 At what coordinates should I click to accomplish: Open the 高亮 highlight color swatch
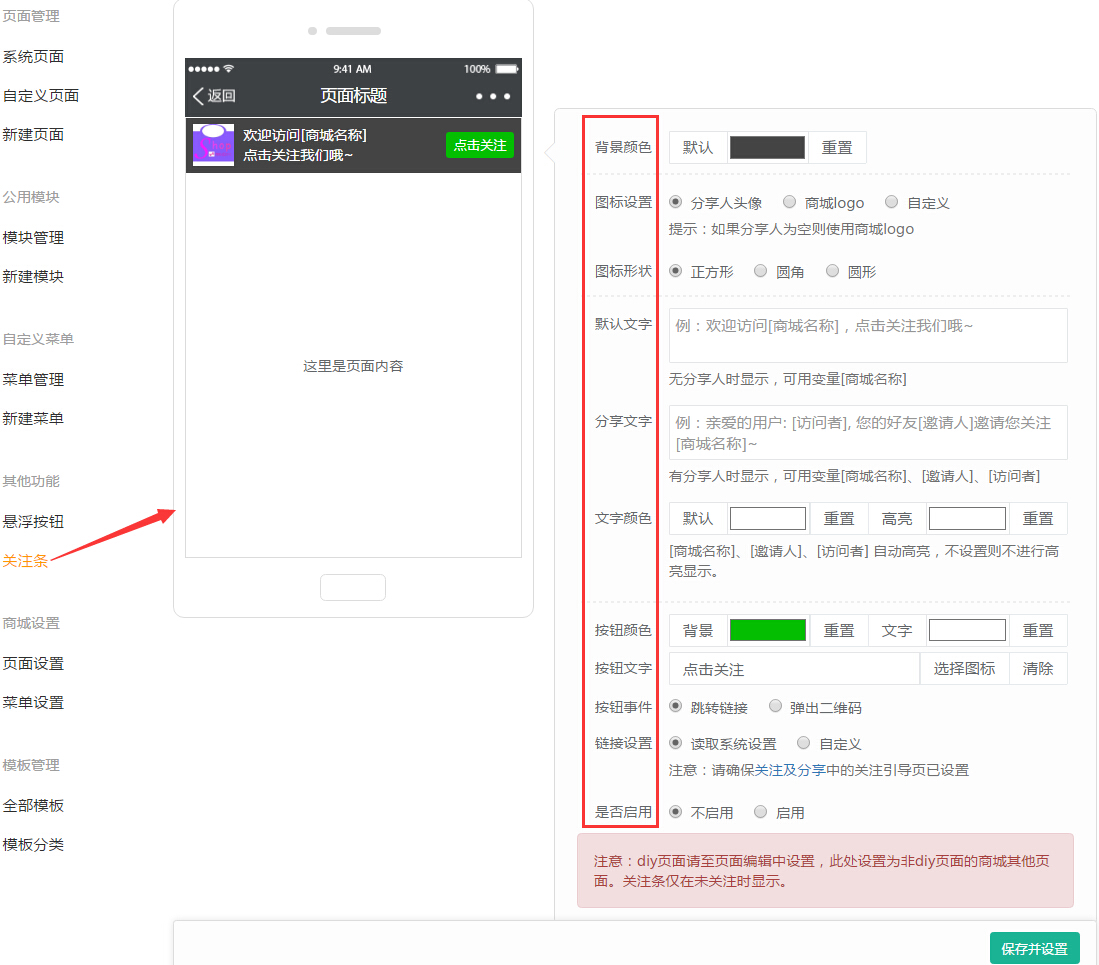966,518
